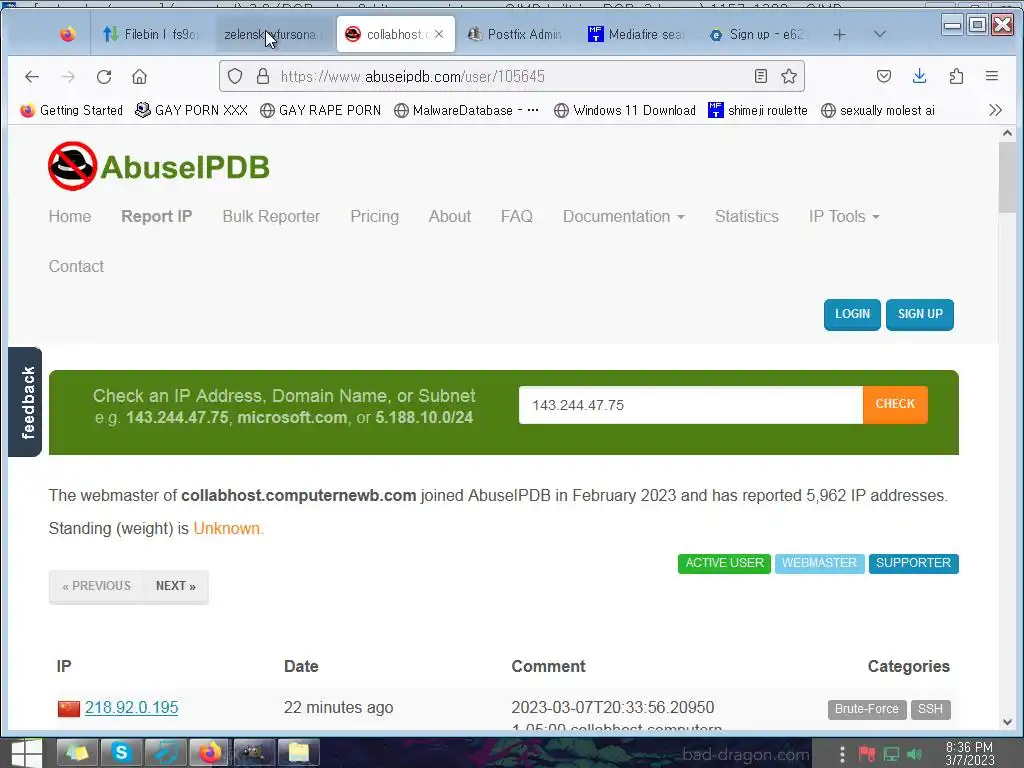Switch to the Postfix Admin tab
Image resolution: width=1024 pixels, height=768 pixels.
pos(515,34)
